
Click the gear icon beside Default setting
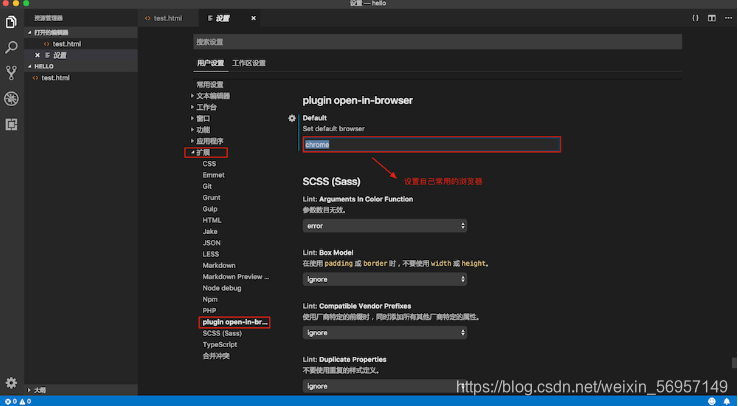292,118
